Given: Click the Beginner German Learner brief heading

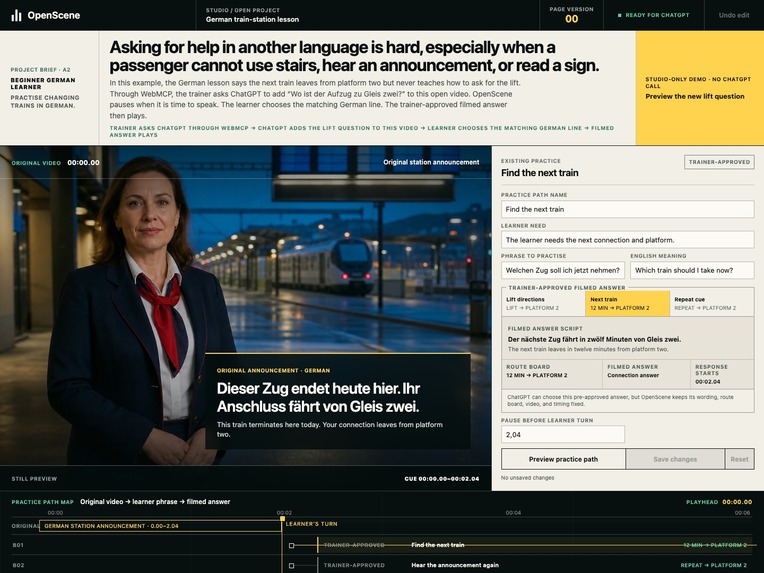Looking at the screenshot, I should (43, 83).
